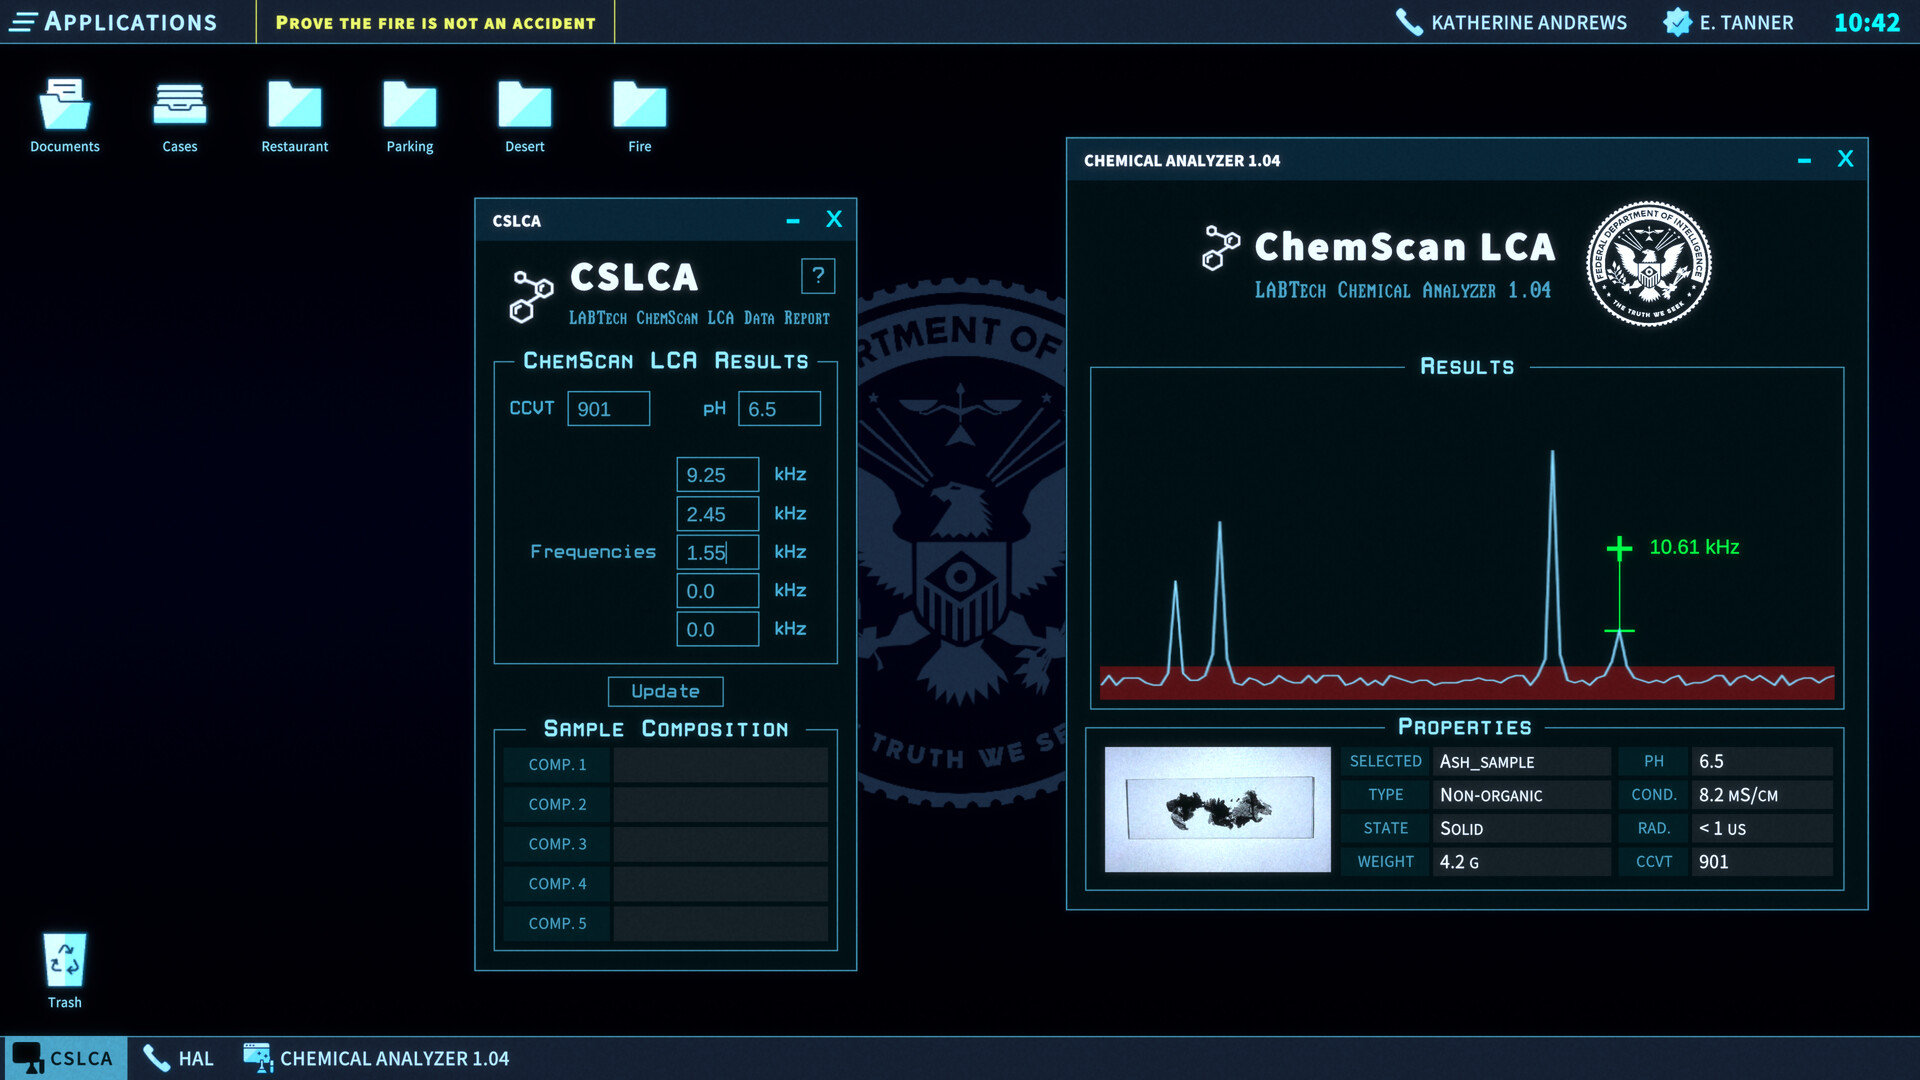Click the phone icon beside Katherine Andrews
This screenshot has width=1920, height=1080.
[1409, 21]
